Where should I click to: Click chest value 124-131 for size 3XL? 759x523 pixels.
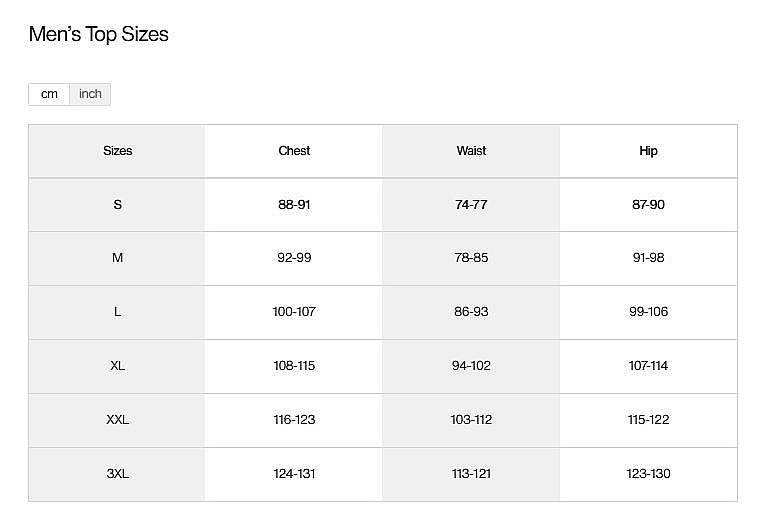(294, 474)
